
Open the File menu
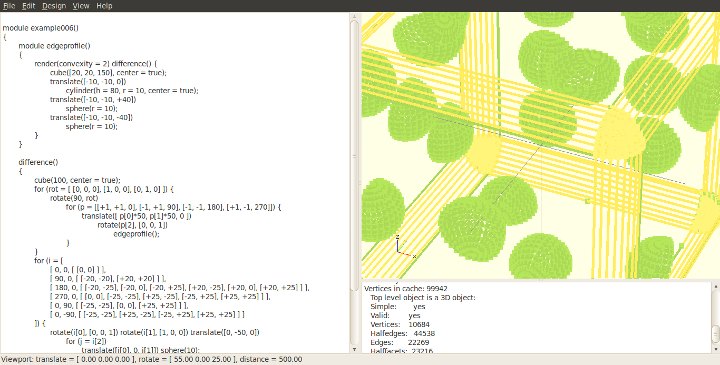9,6
